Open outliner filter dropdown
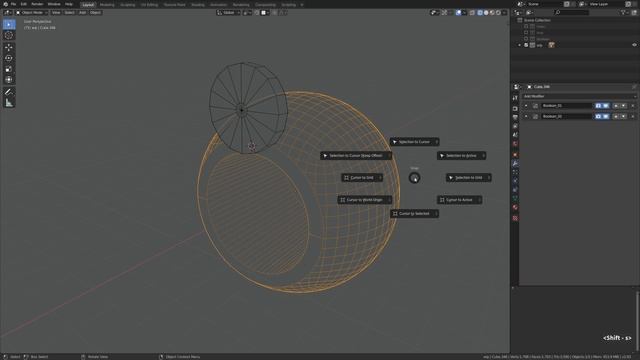 click(624, 13)
